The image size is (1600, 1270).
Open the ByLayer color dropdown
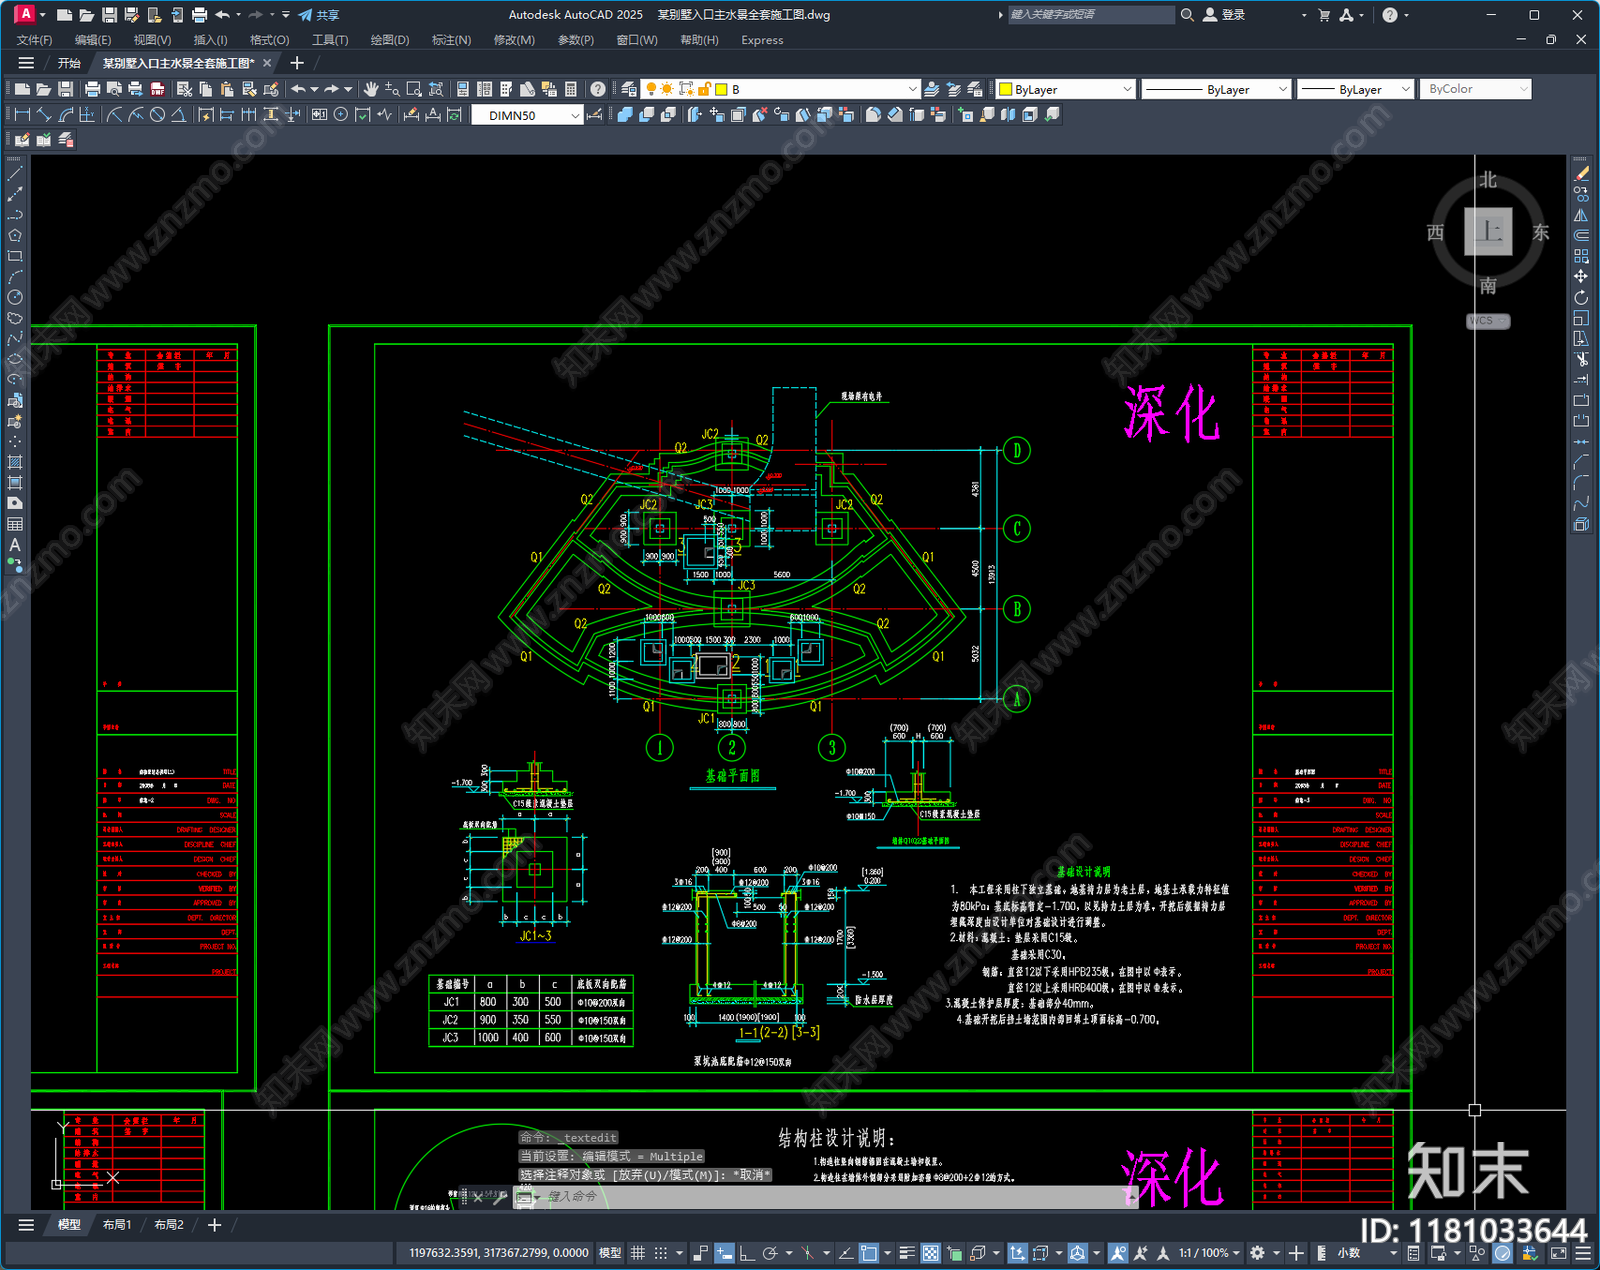1127,89
